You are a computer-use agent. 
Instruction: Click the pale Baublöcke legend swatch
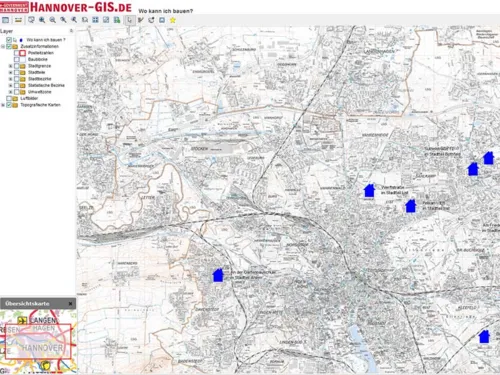click(23, 59)
